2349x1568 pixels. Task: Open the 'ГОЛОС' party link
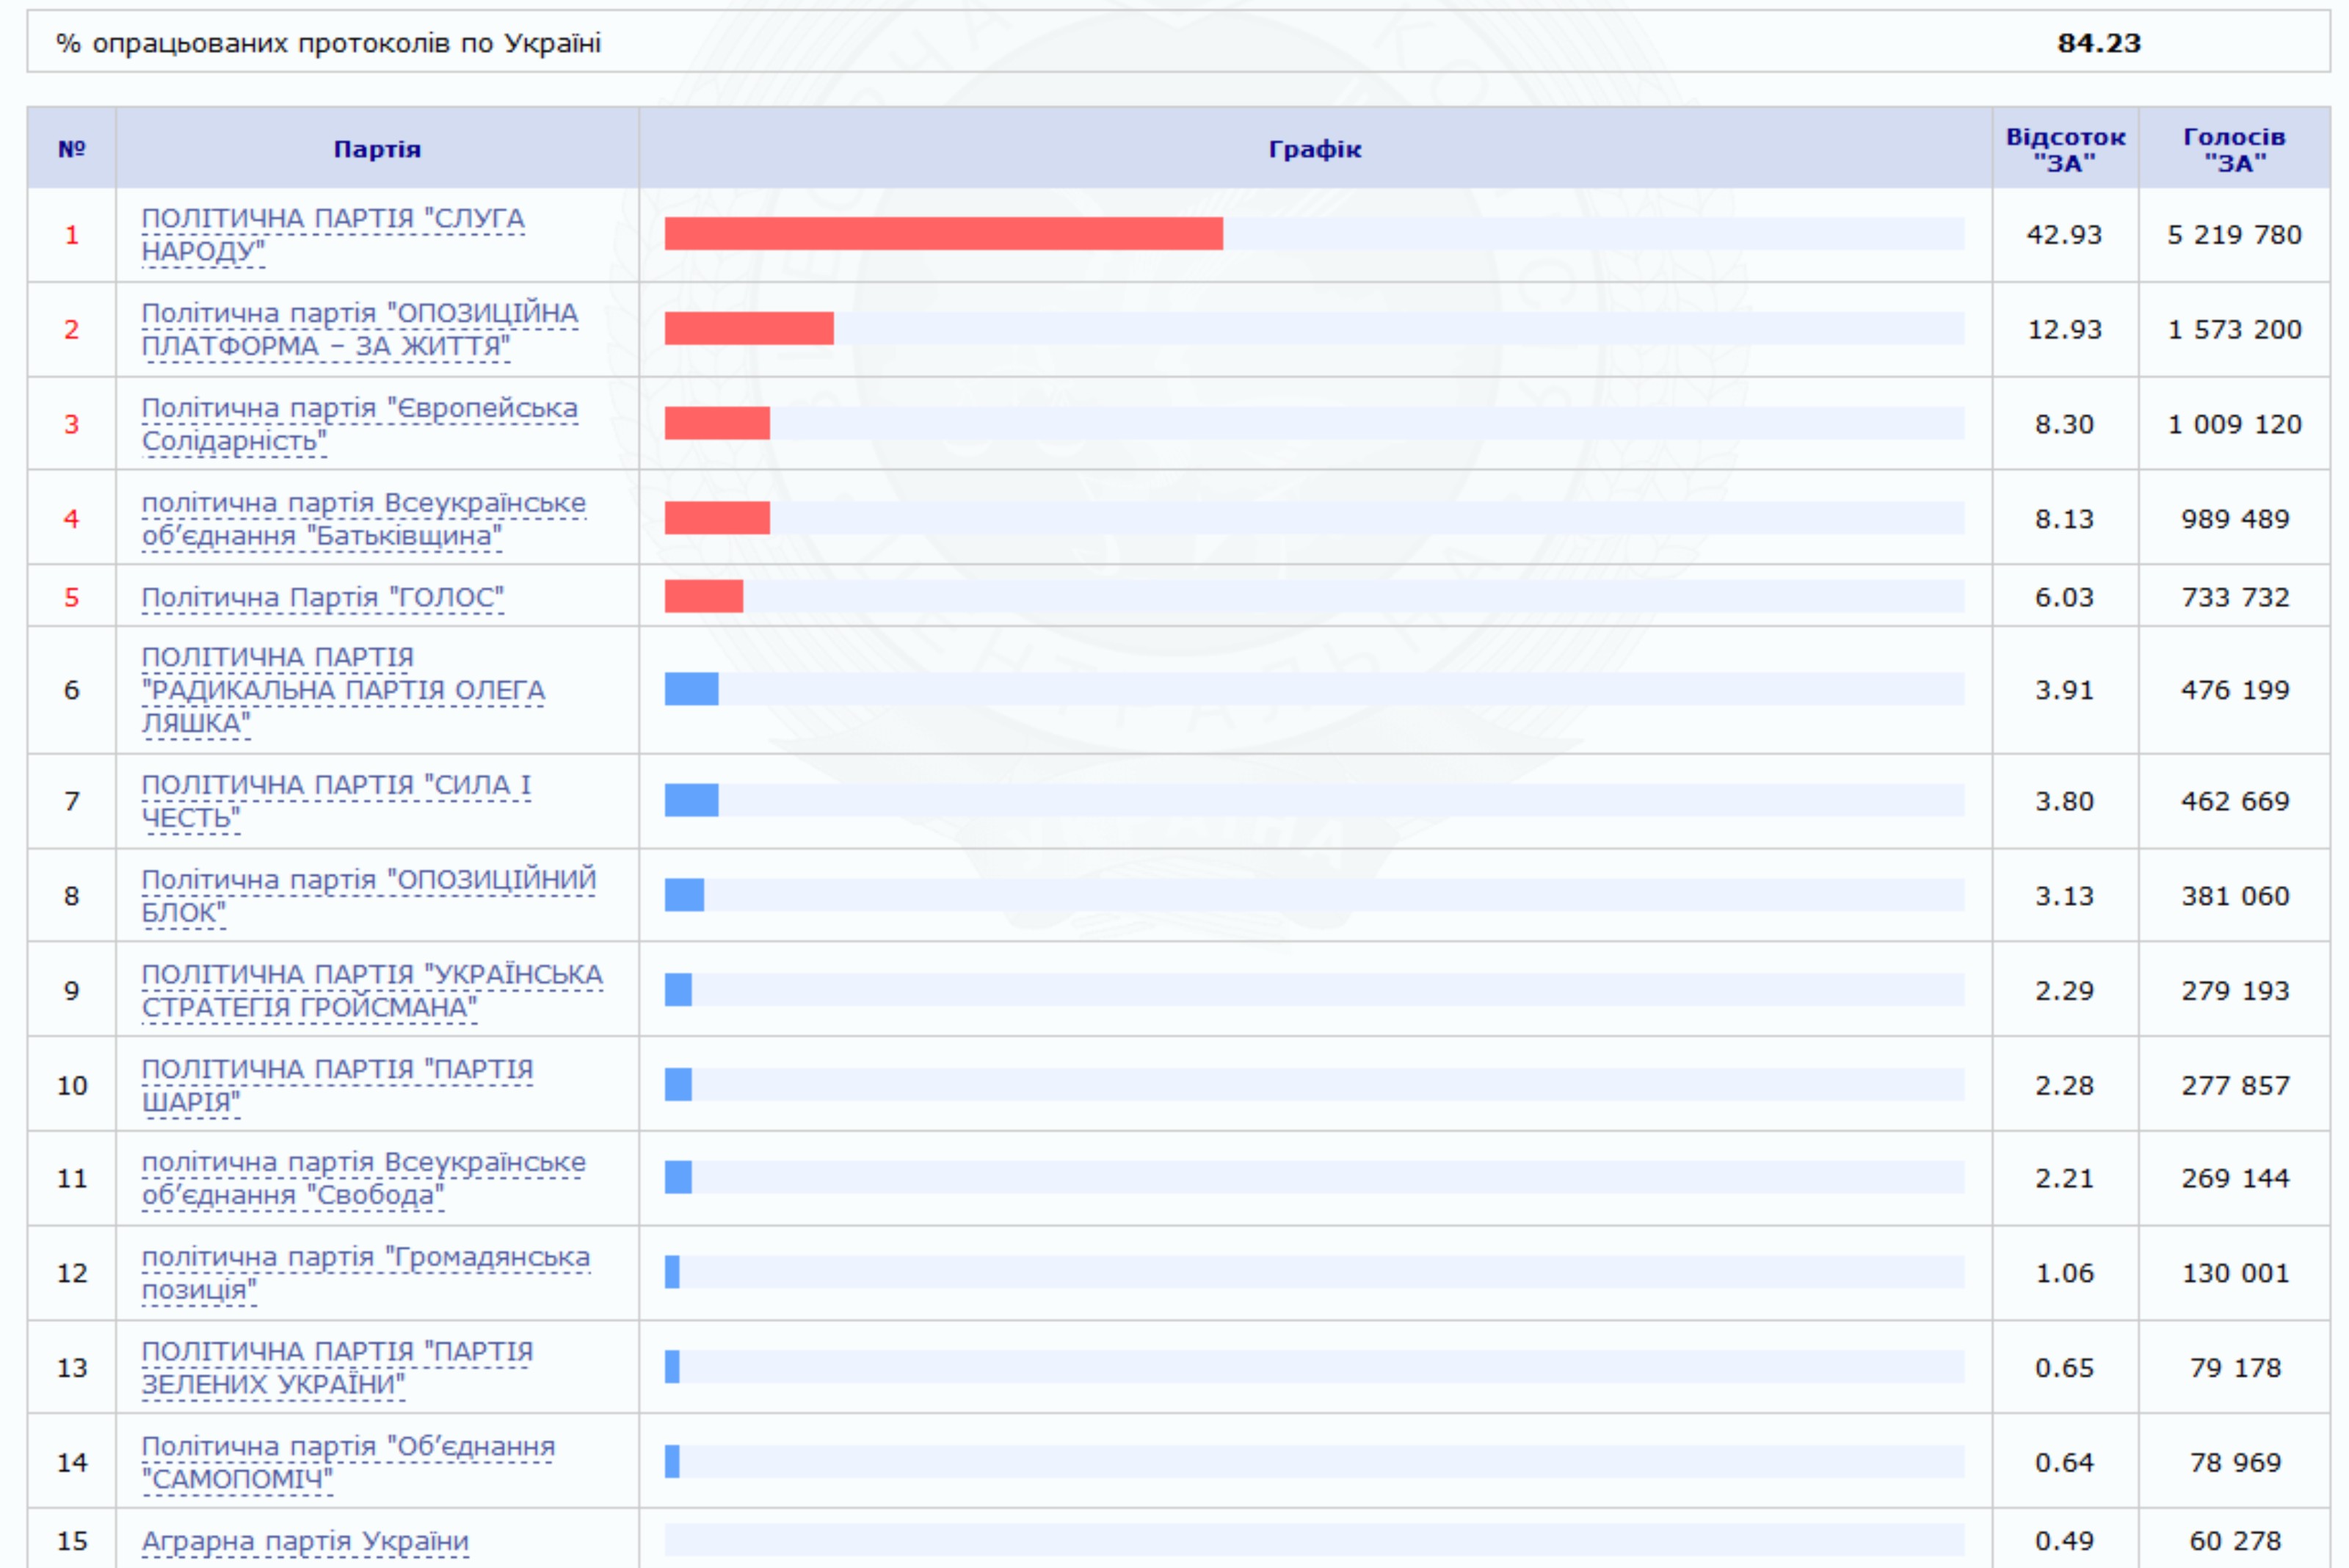pyautogui.click(x=322, y=598)
